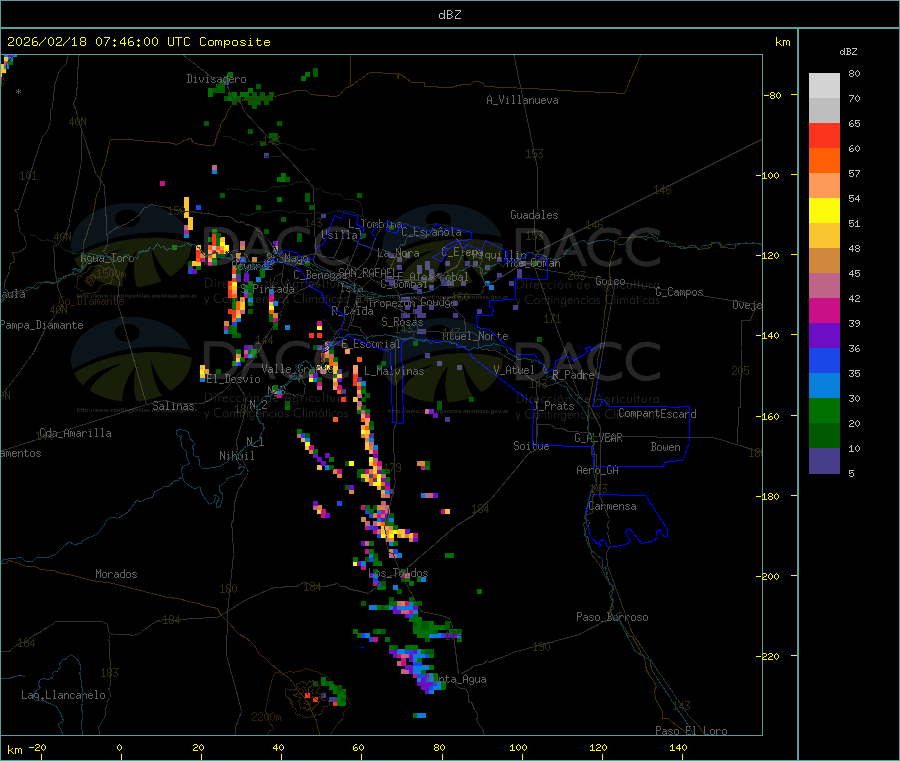Pick the purple 36-39 dBZ legend swatch
The image size is (900, 761).
click(824, 335)
